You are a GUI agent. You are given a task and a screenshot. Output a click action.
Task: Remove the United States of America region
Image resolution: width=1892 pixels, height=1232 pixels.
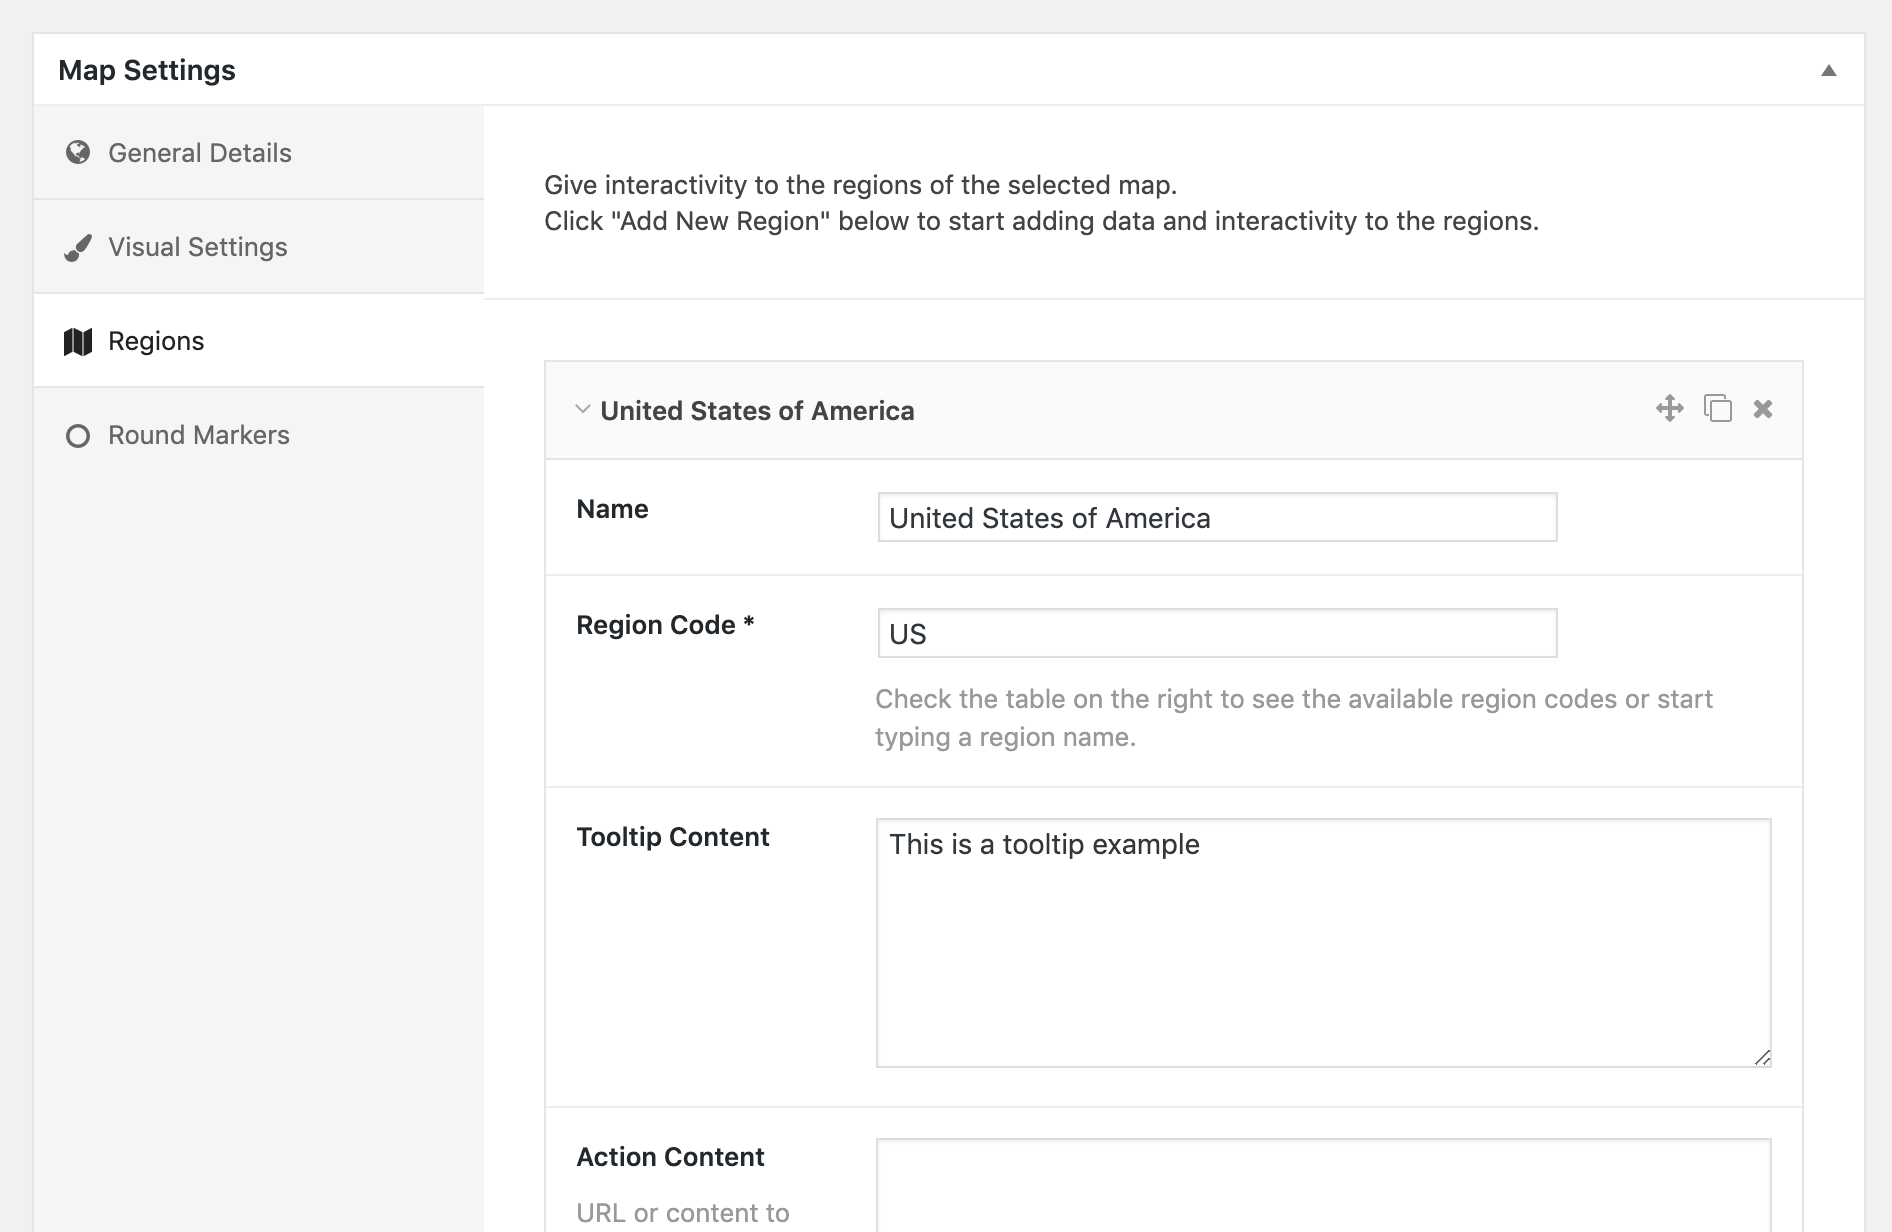click(x=1763, y=408)
